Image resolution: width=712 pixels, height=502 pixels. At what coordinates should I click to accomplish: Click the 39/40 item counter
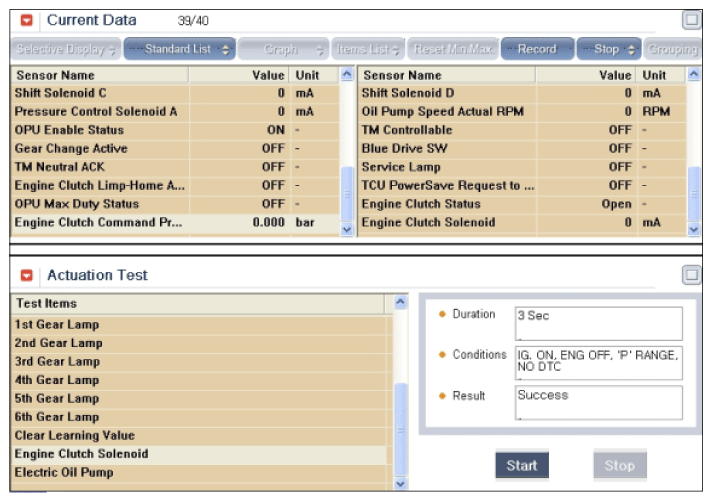[x=193, y=21]
